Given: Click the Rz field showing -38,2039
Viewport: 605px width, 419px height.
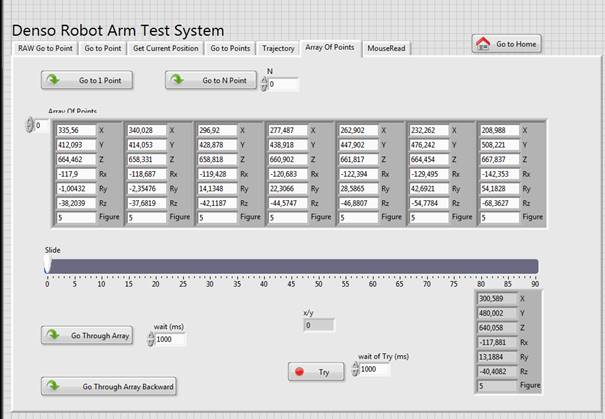Looking at the screenshot, I should coord(76,203).
